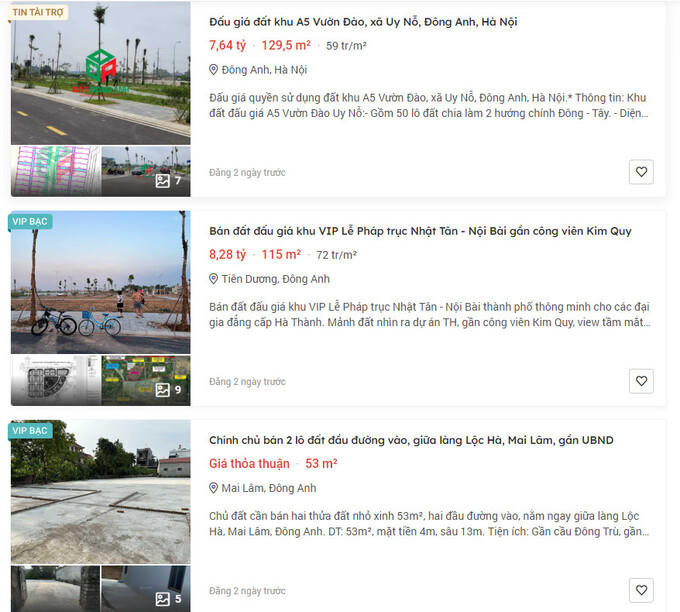Click the Giá thỏa thuận price text
Viewport: 680px width, 612px height.
[249, 464]
